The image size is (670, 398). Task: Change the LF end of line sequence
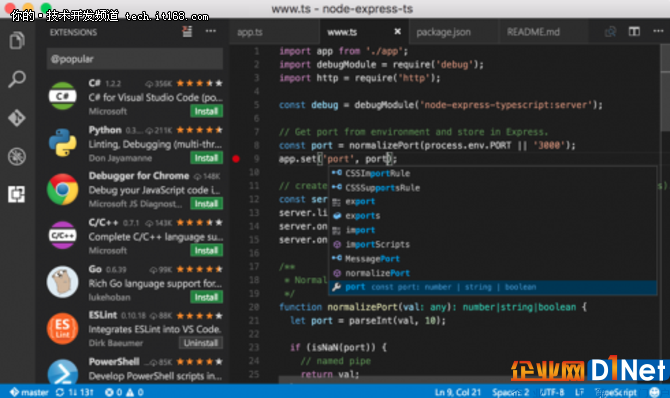click(x=579, y=392)
